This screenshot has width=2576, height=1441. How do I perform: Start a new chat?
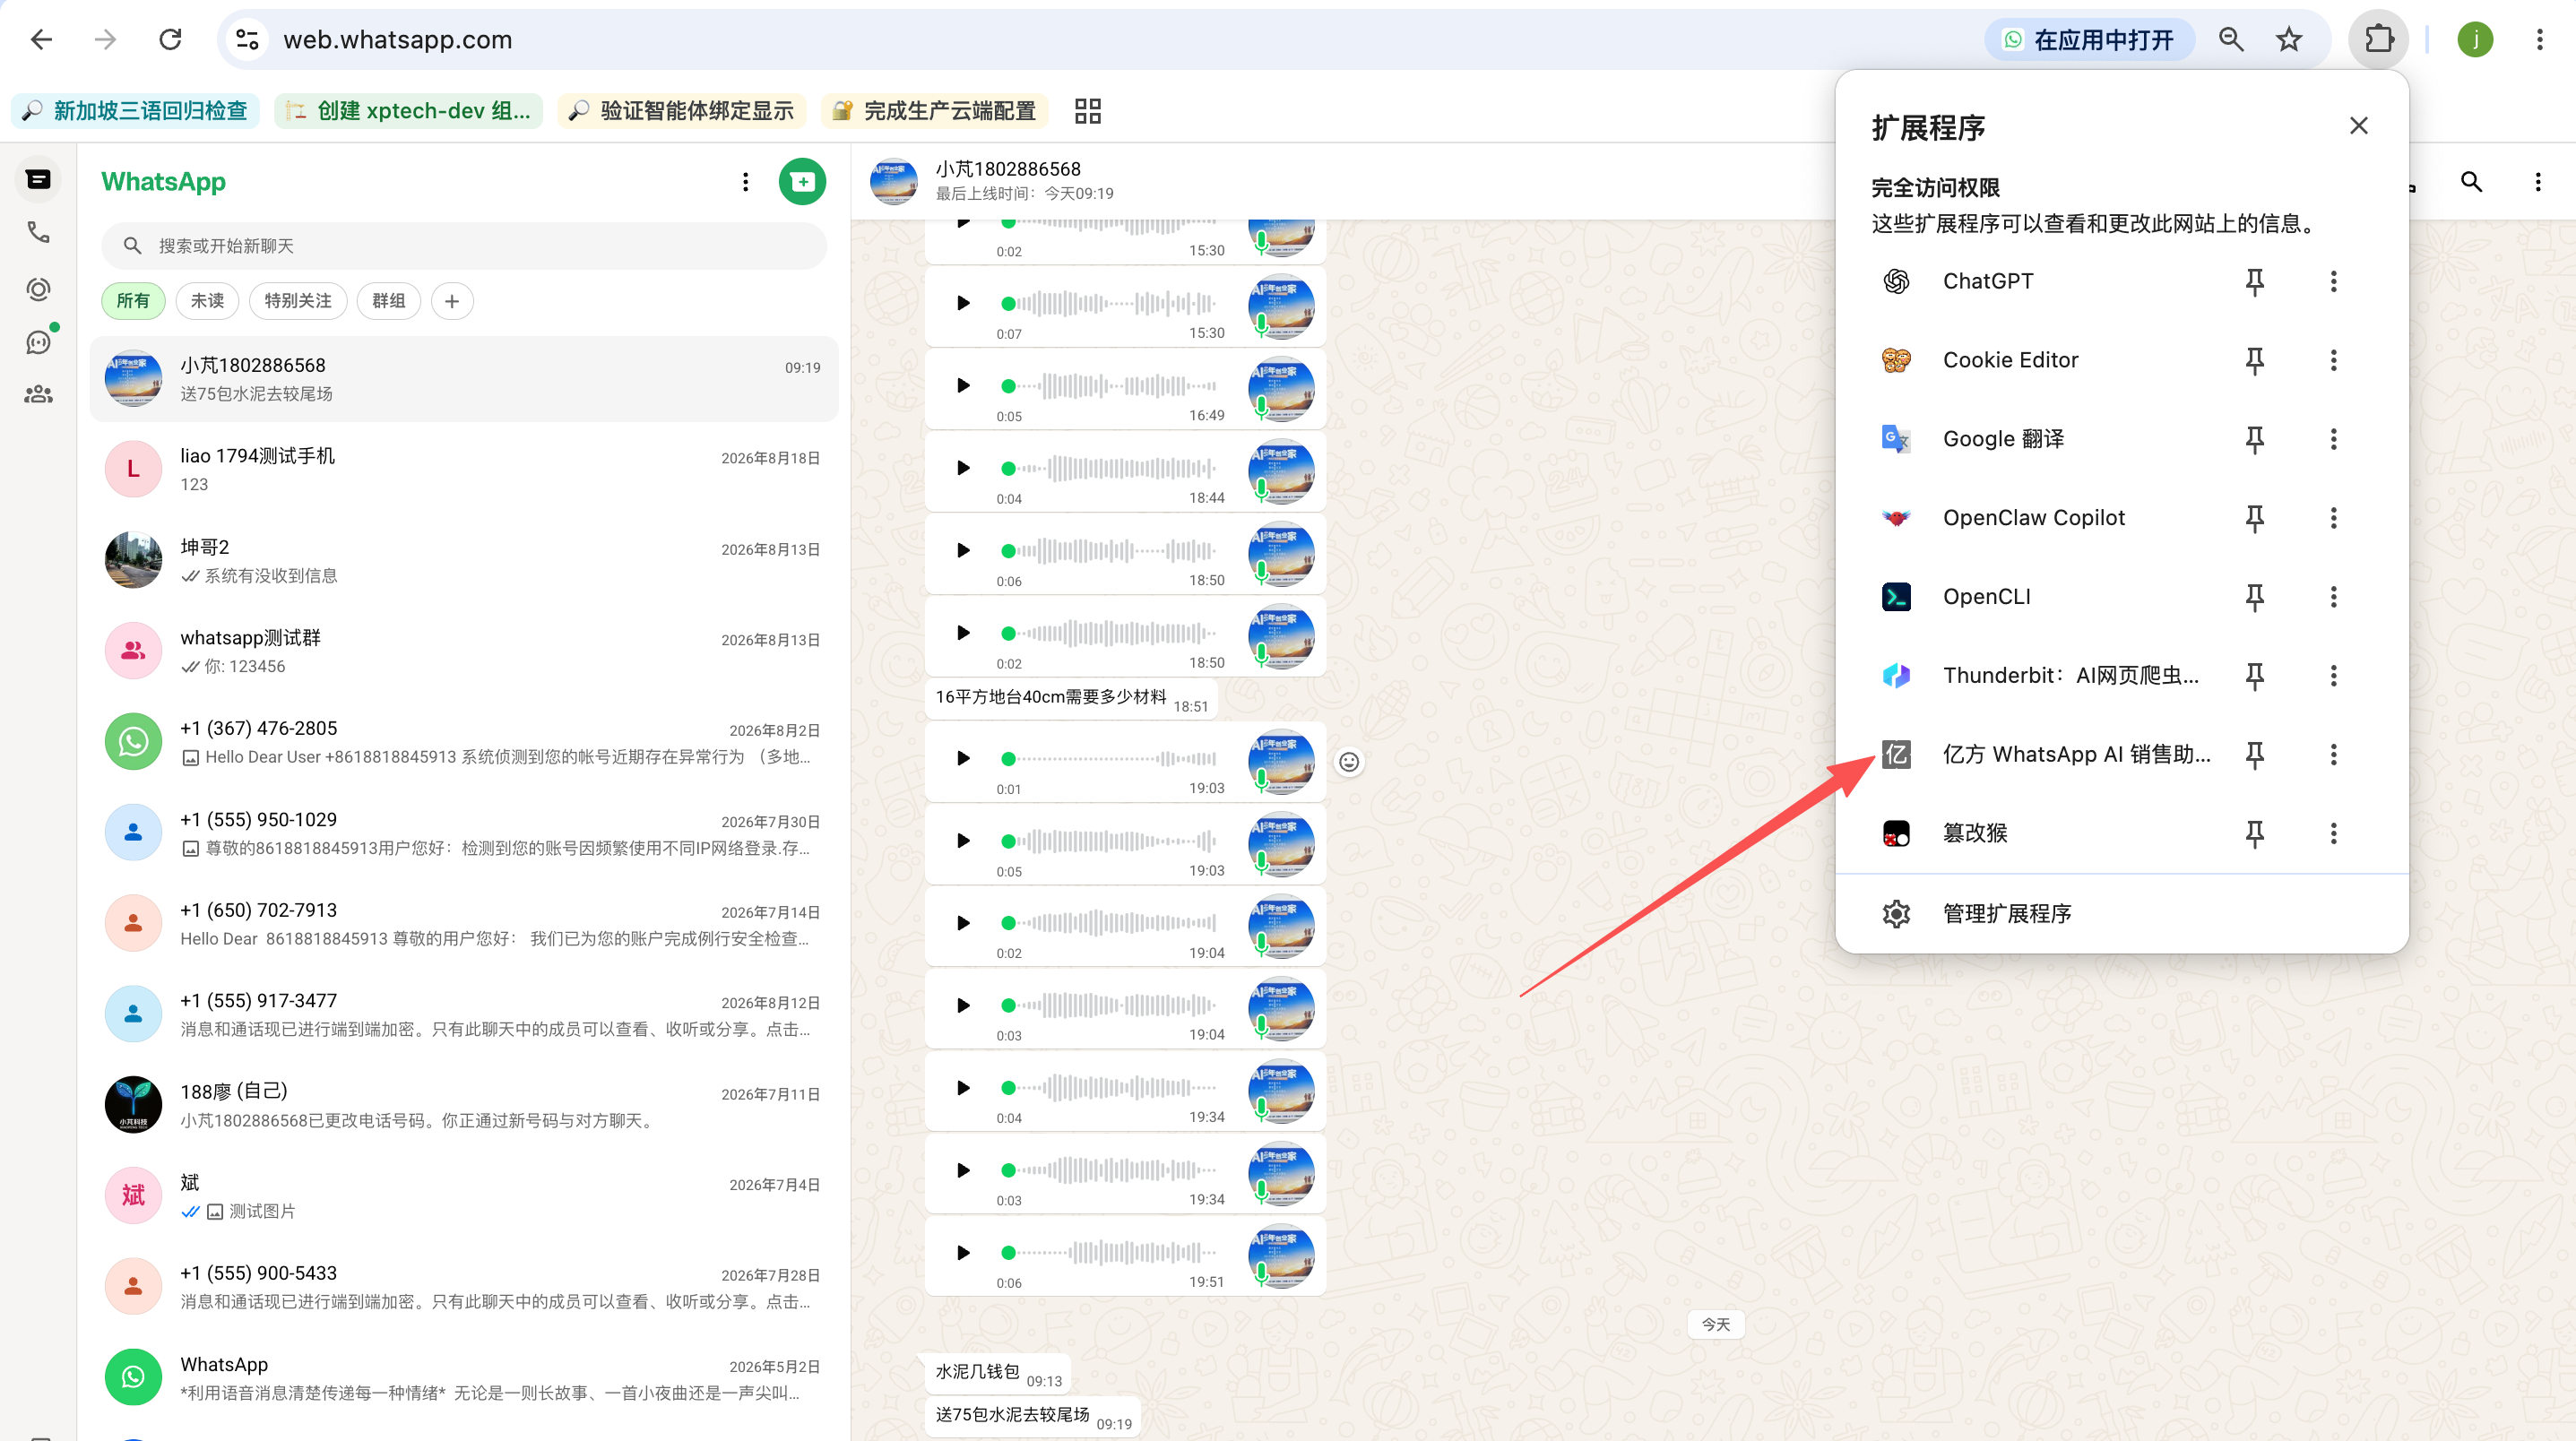(802, 182)
